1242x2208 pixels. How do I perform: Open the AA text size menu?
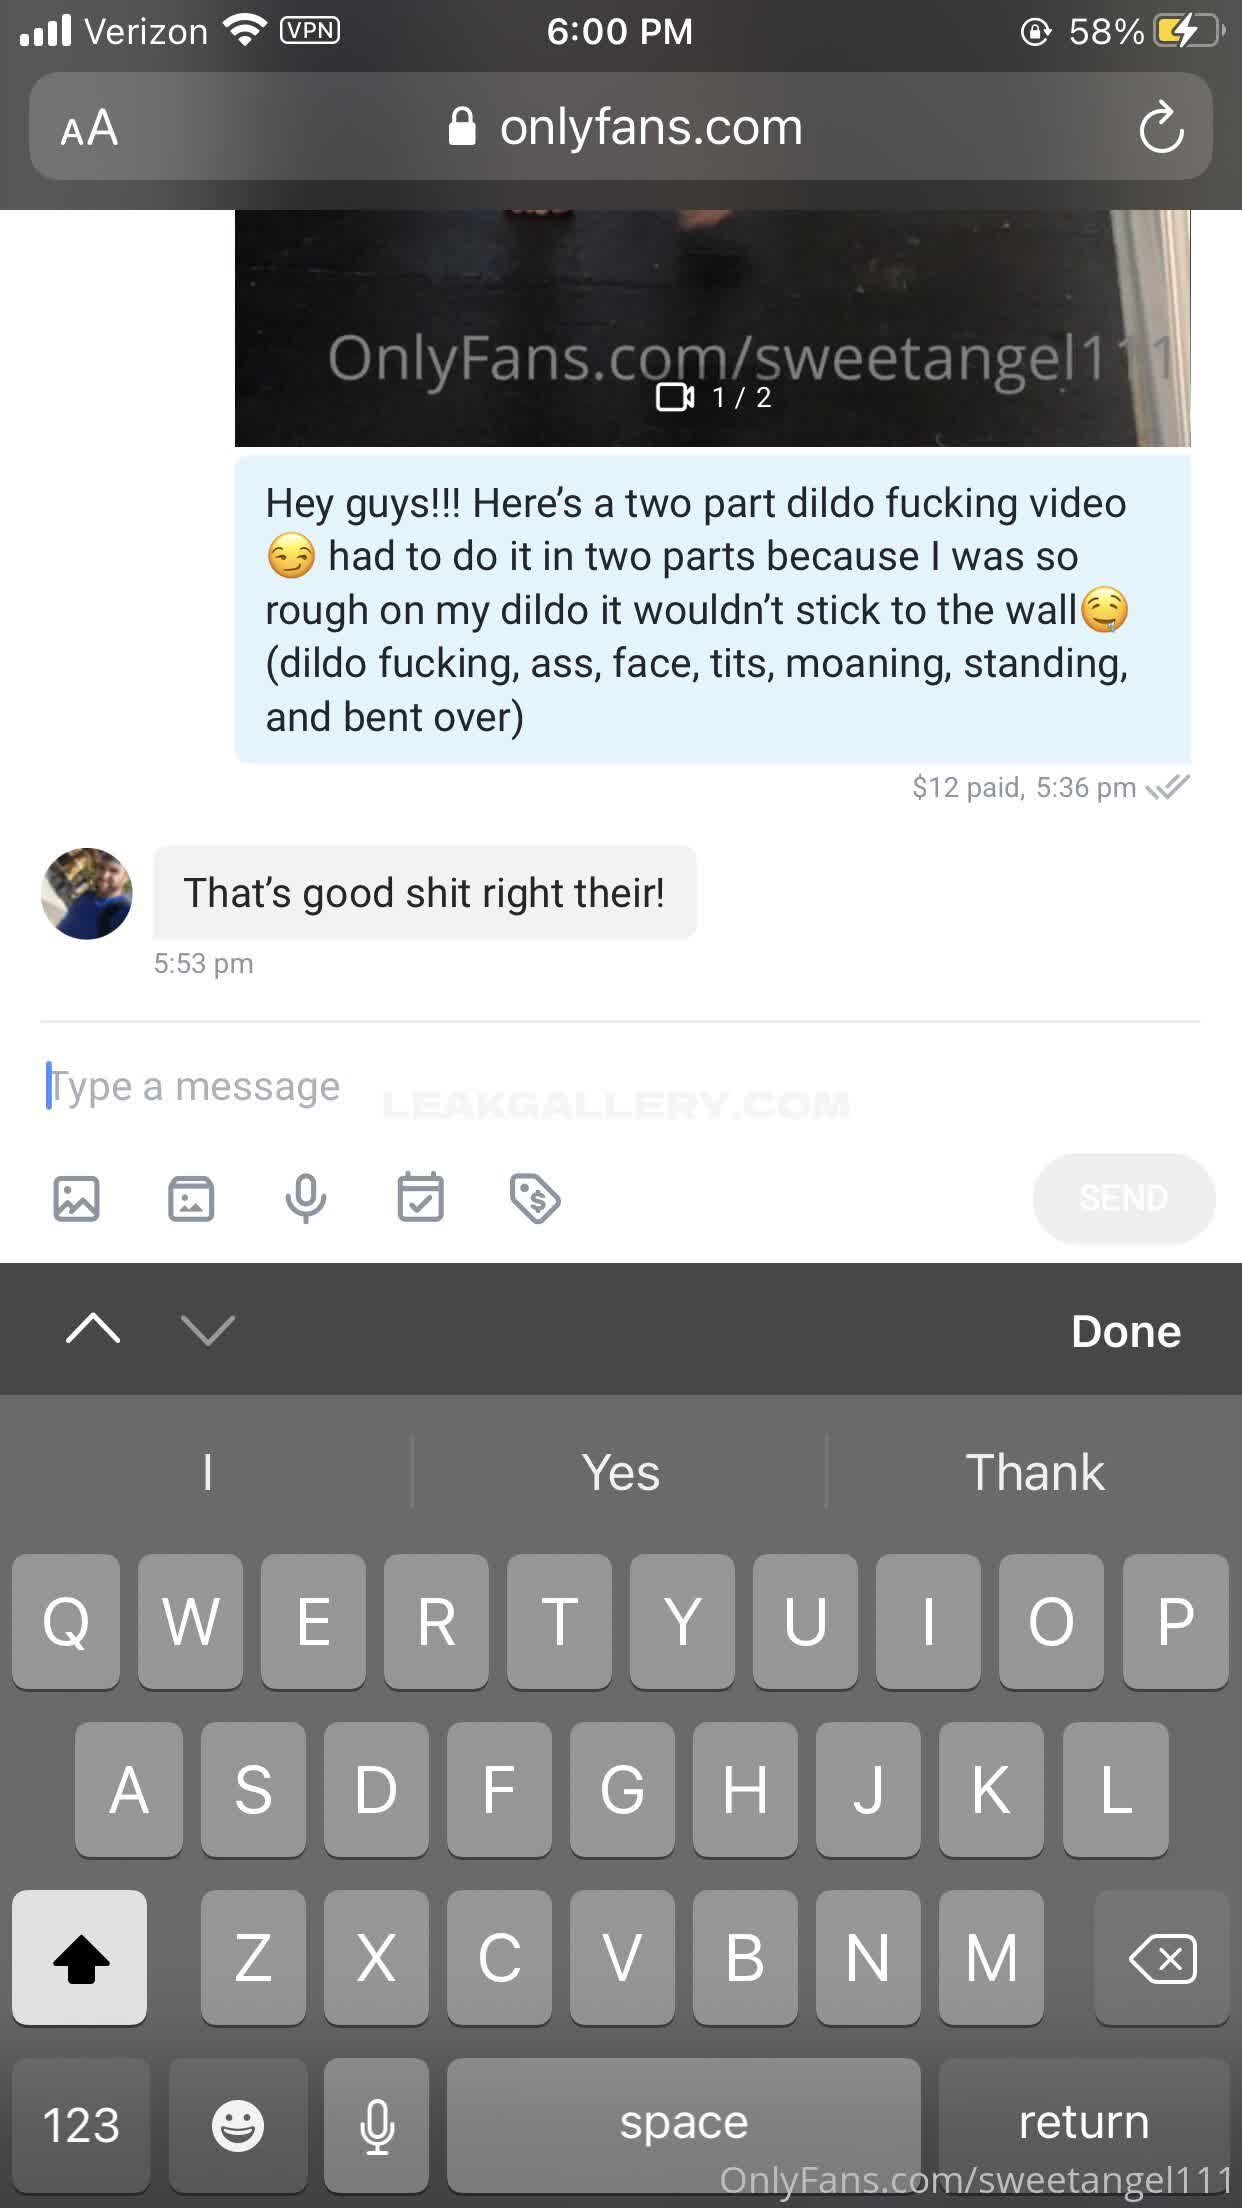click(89, 128)
